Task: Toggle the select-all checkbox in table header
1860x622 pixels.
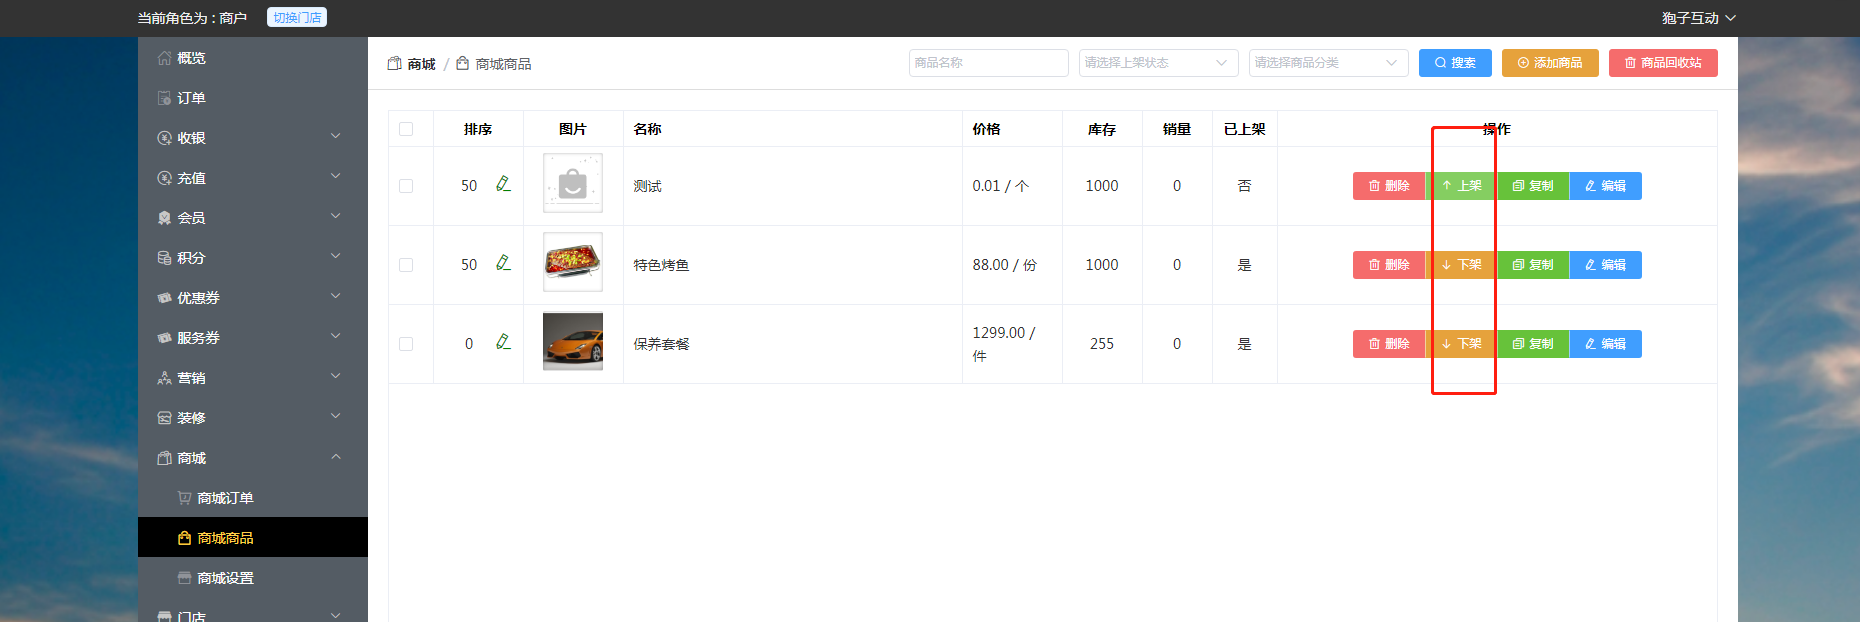Action: pos(406,129)
